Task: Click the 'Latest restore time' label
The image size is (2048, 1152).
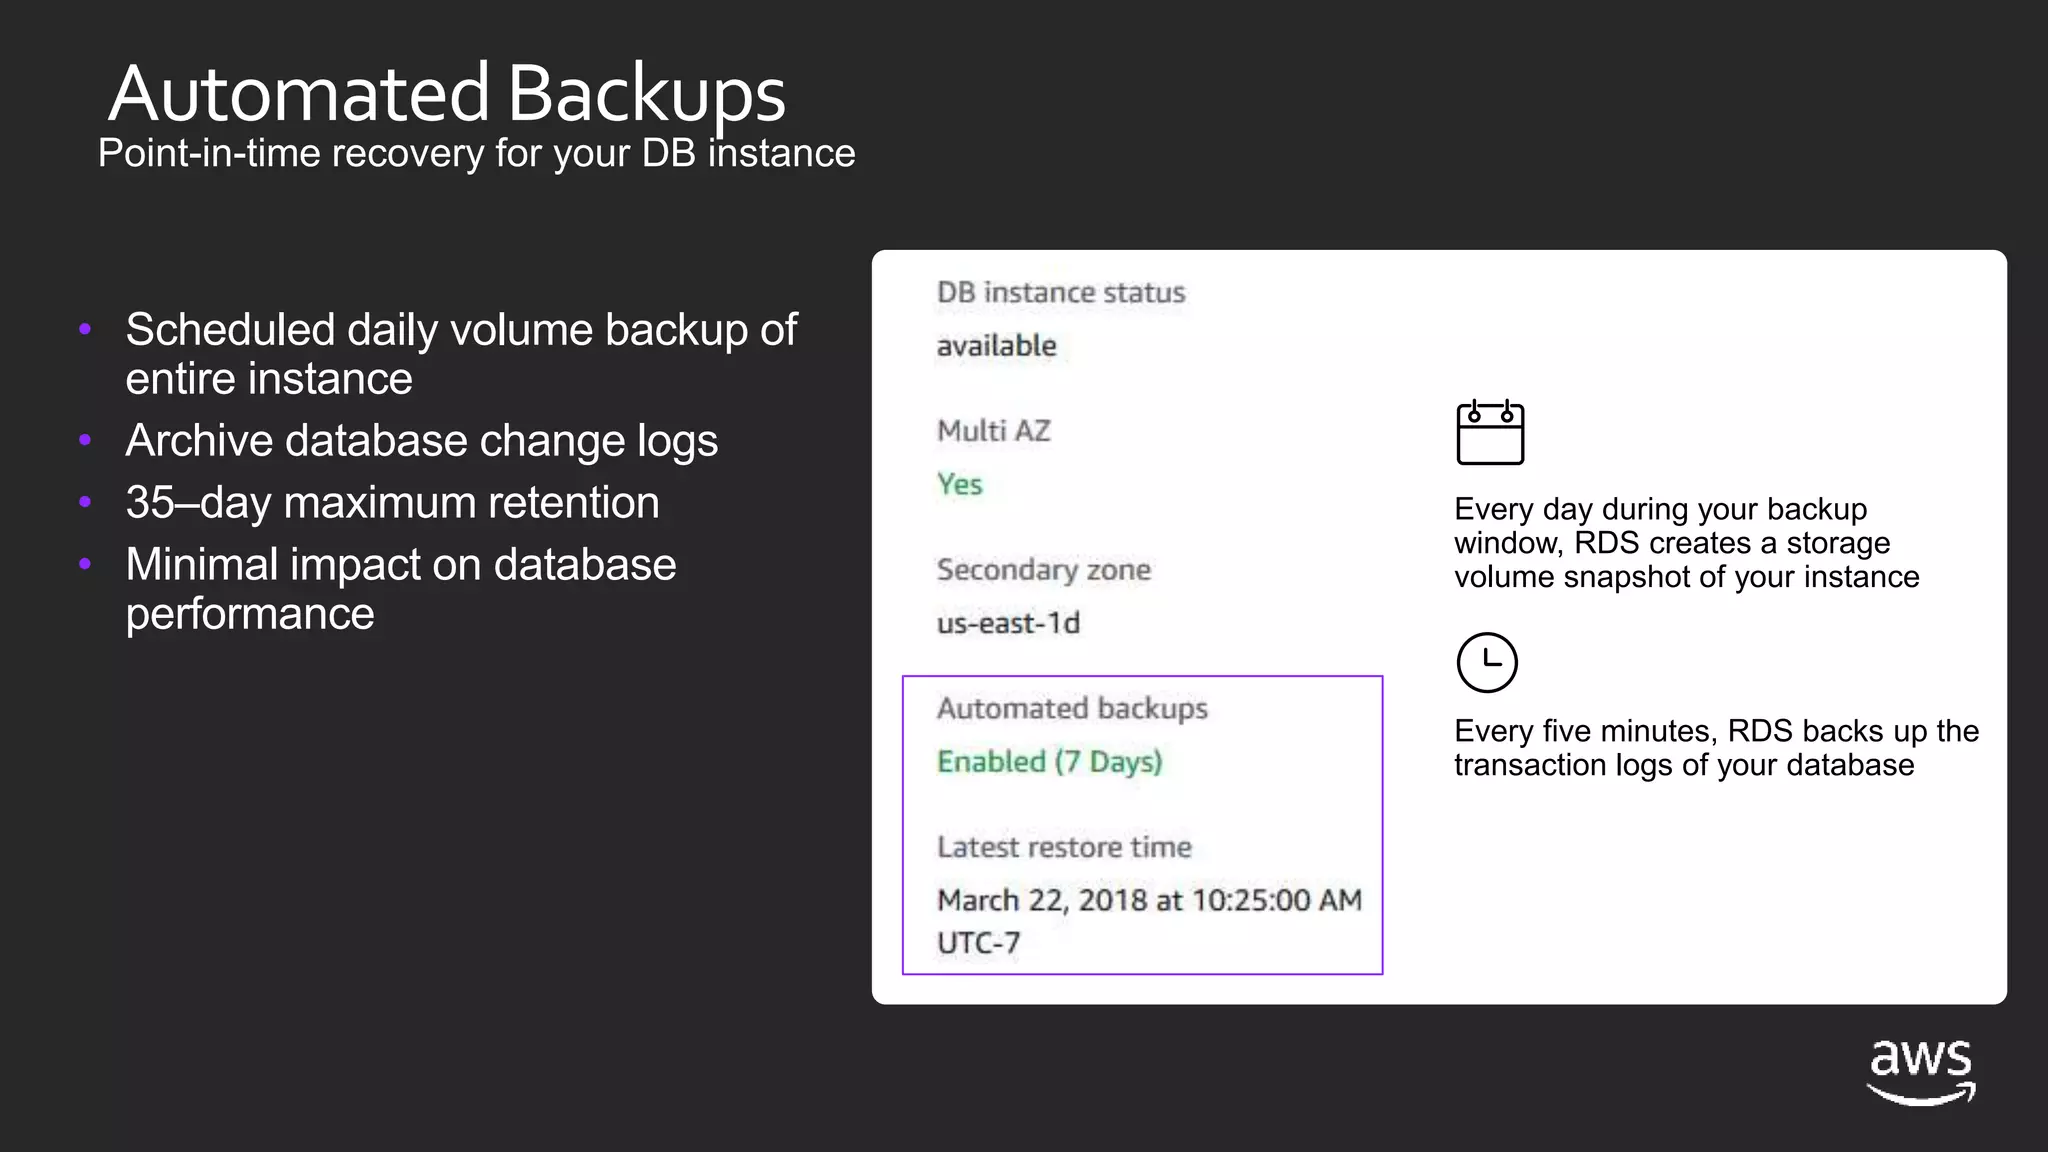Action: click(1064, 847)
